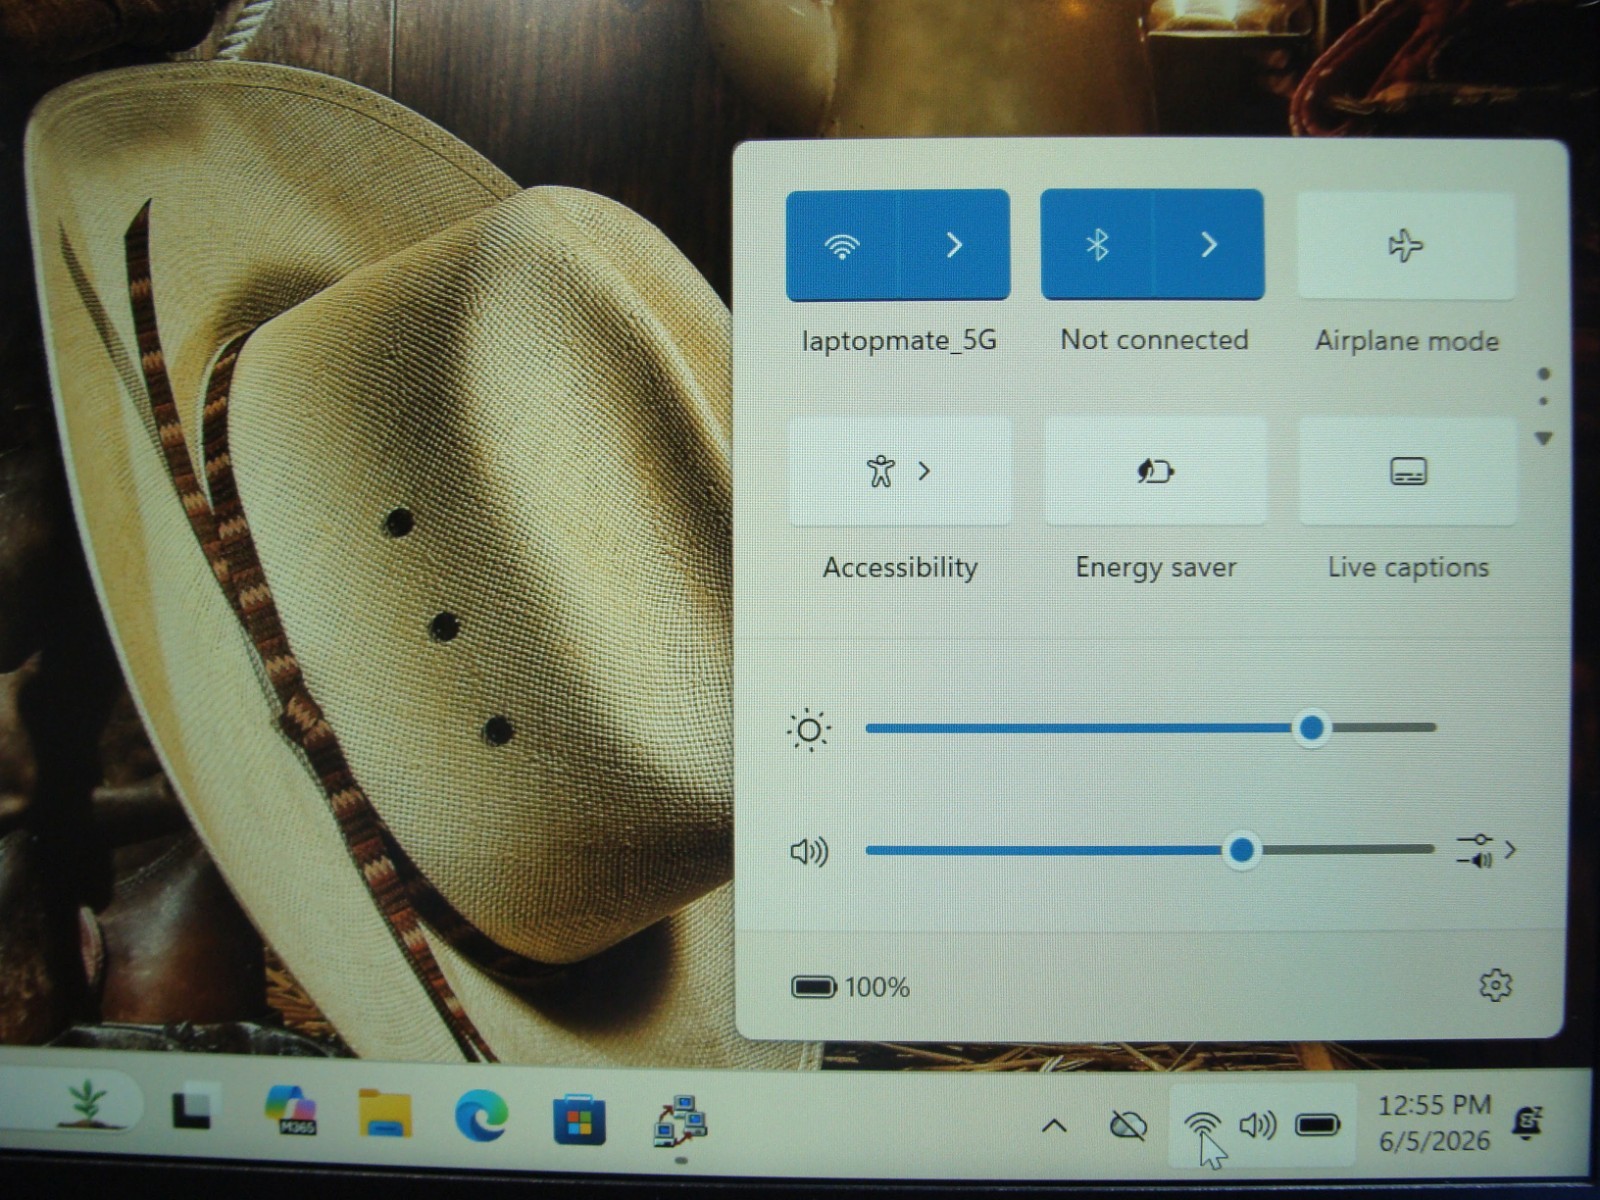
Task: Open Accessibility options tile
Action: point(899,471)
